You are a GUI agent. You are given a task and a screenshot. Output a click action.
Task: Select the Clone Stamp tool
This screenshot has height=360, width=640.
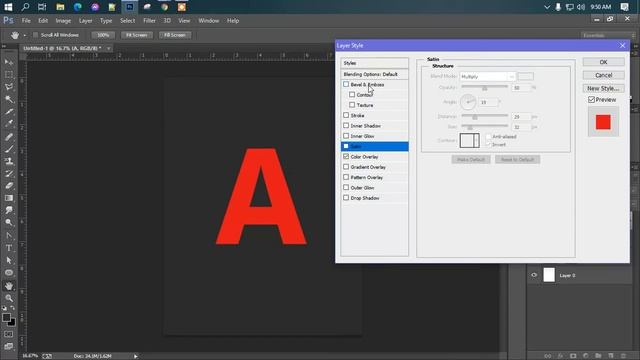[9, 161]
